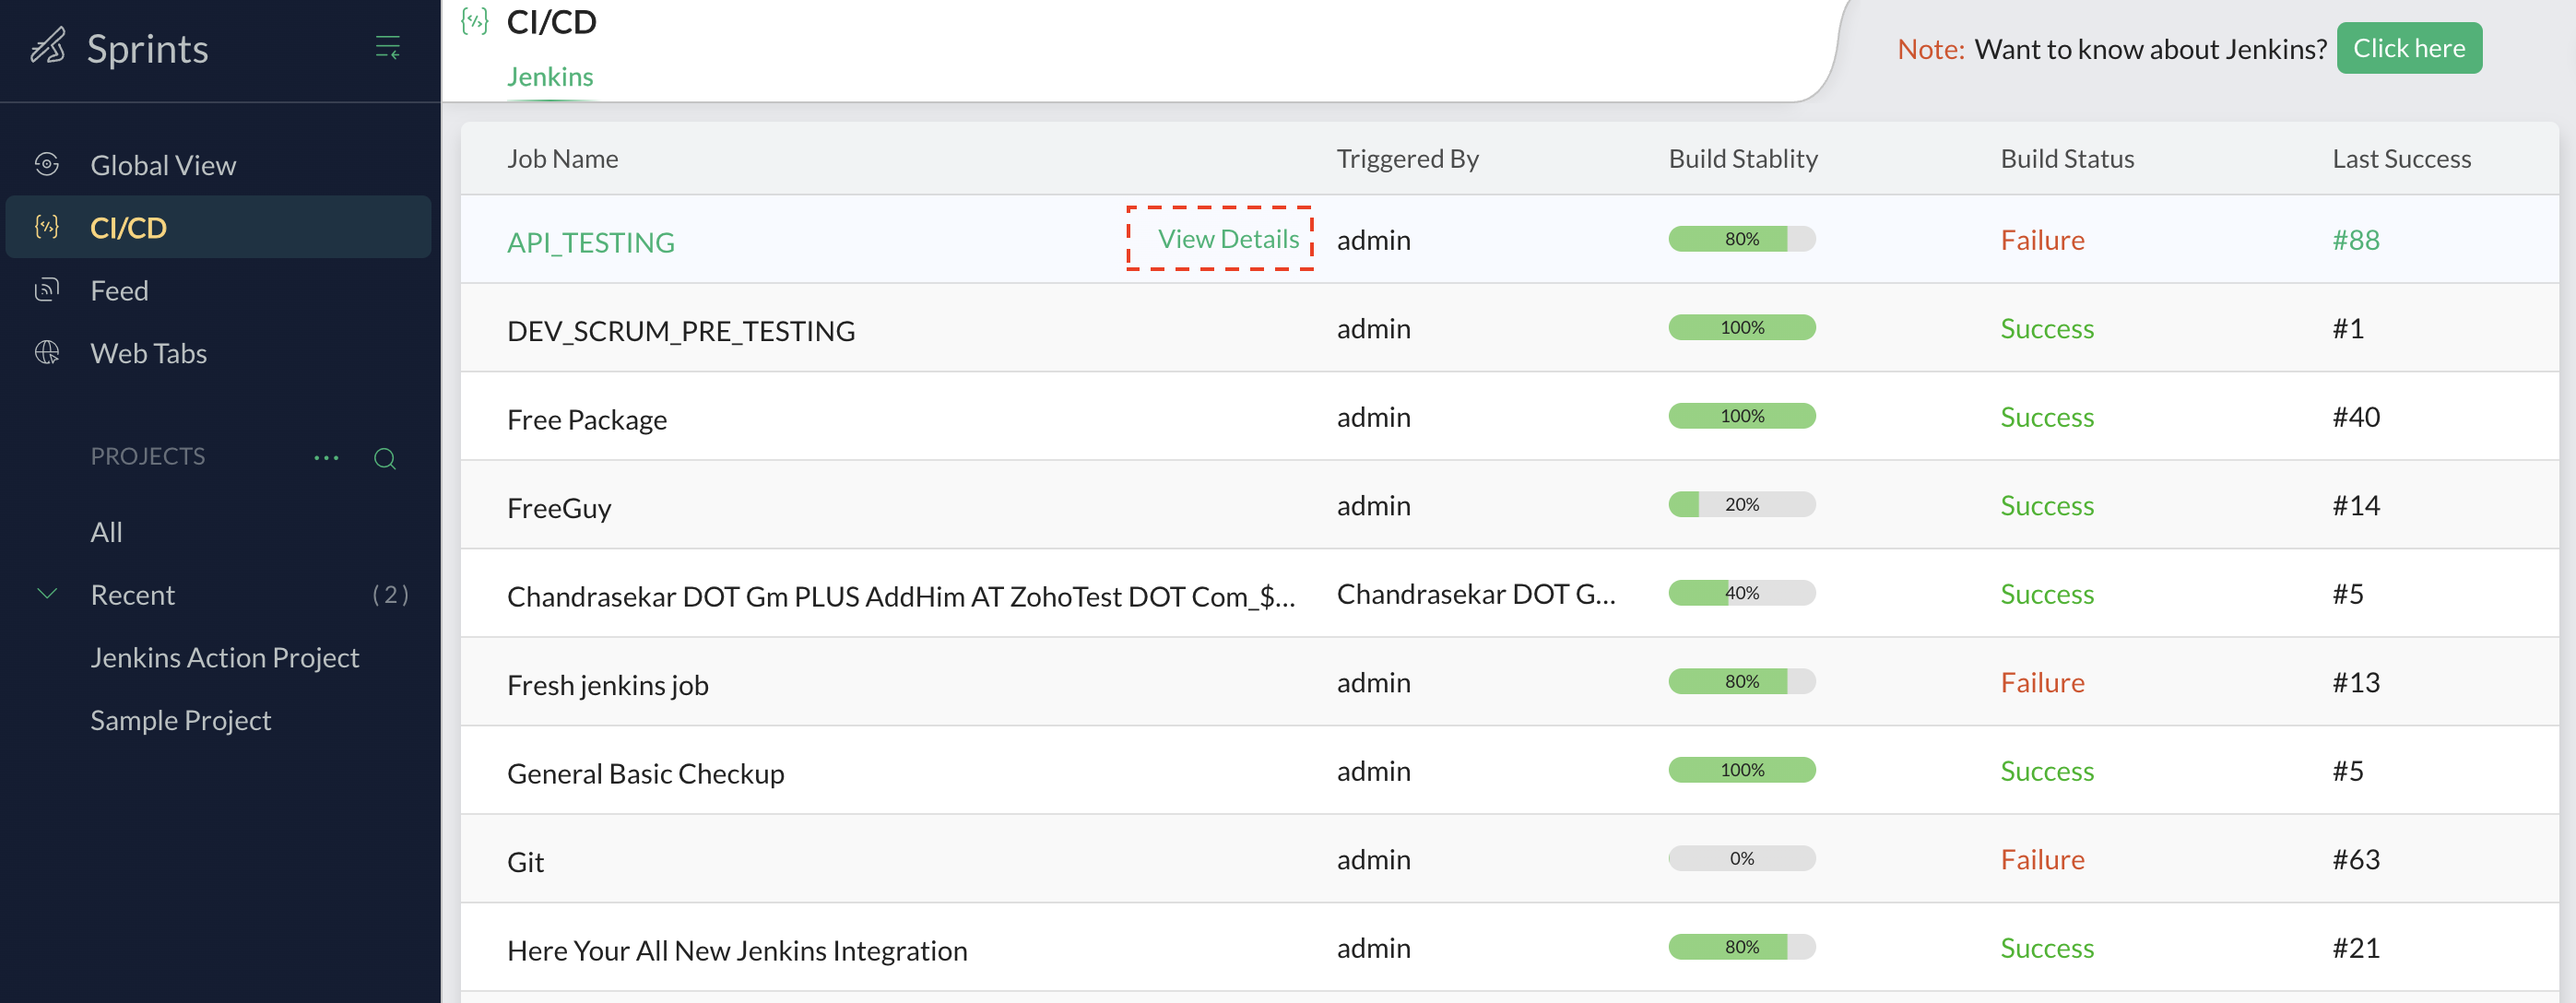Viewport: 2576px width, 1003px height.
Task: Click the Chandrasekar DOT G... triggered-by cell
Action: [x=1476, y=594]
